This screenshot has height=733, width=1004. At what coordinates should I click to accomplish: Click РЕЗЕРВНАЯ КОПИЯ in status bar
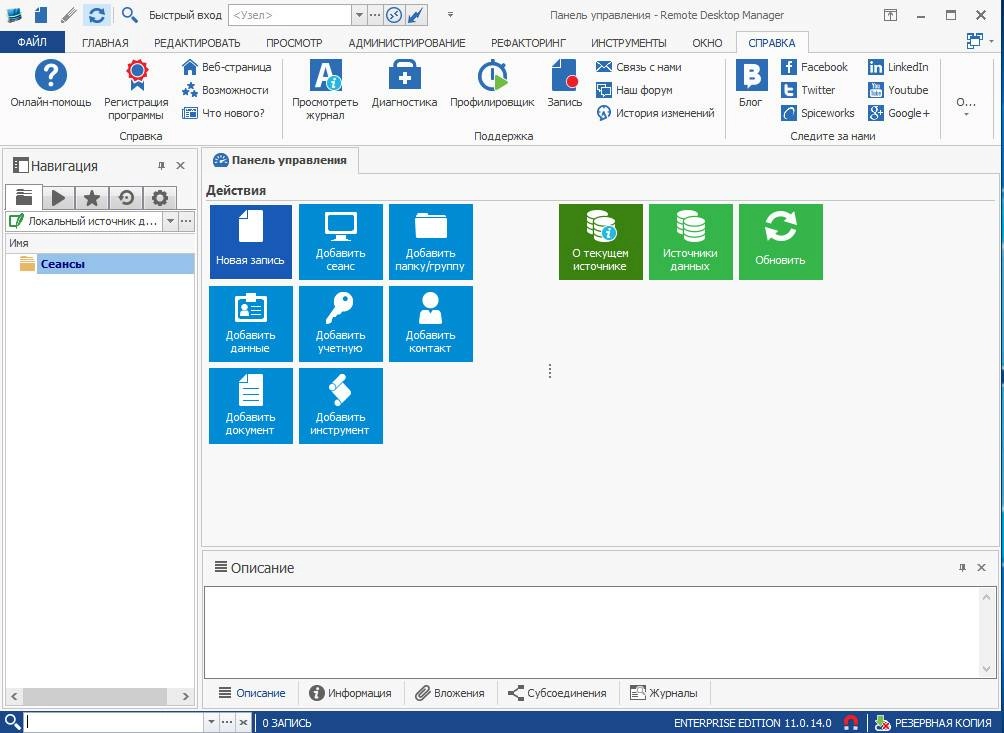pos(933,723)
